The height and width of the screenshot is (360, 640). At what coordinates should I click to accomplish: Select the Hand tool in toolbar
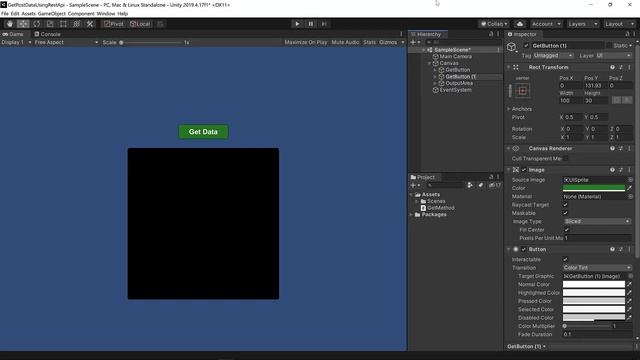click(x=10, y=24)
